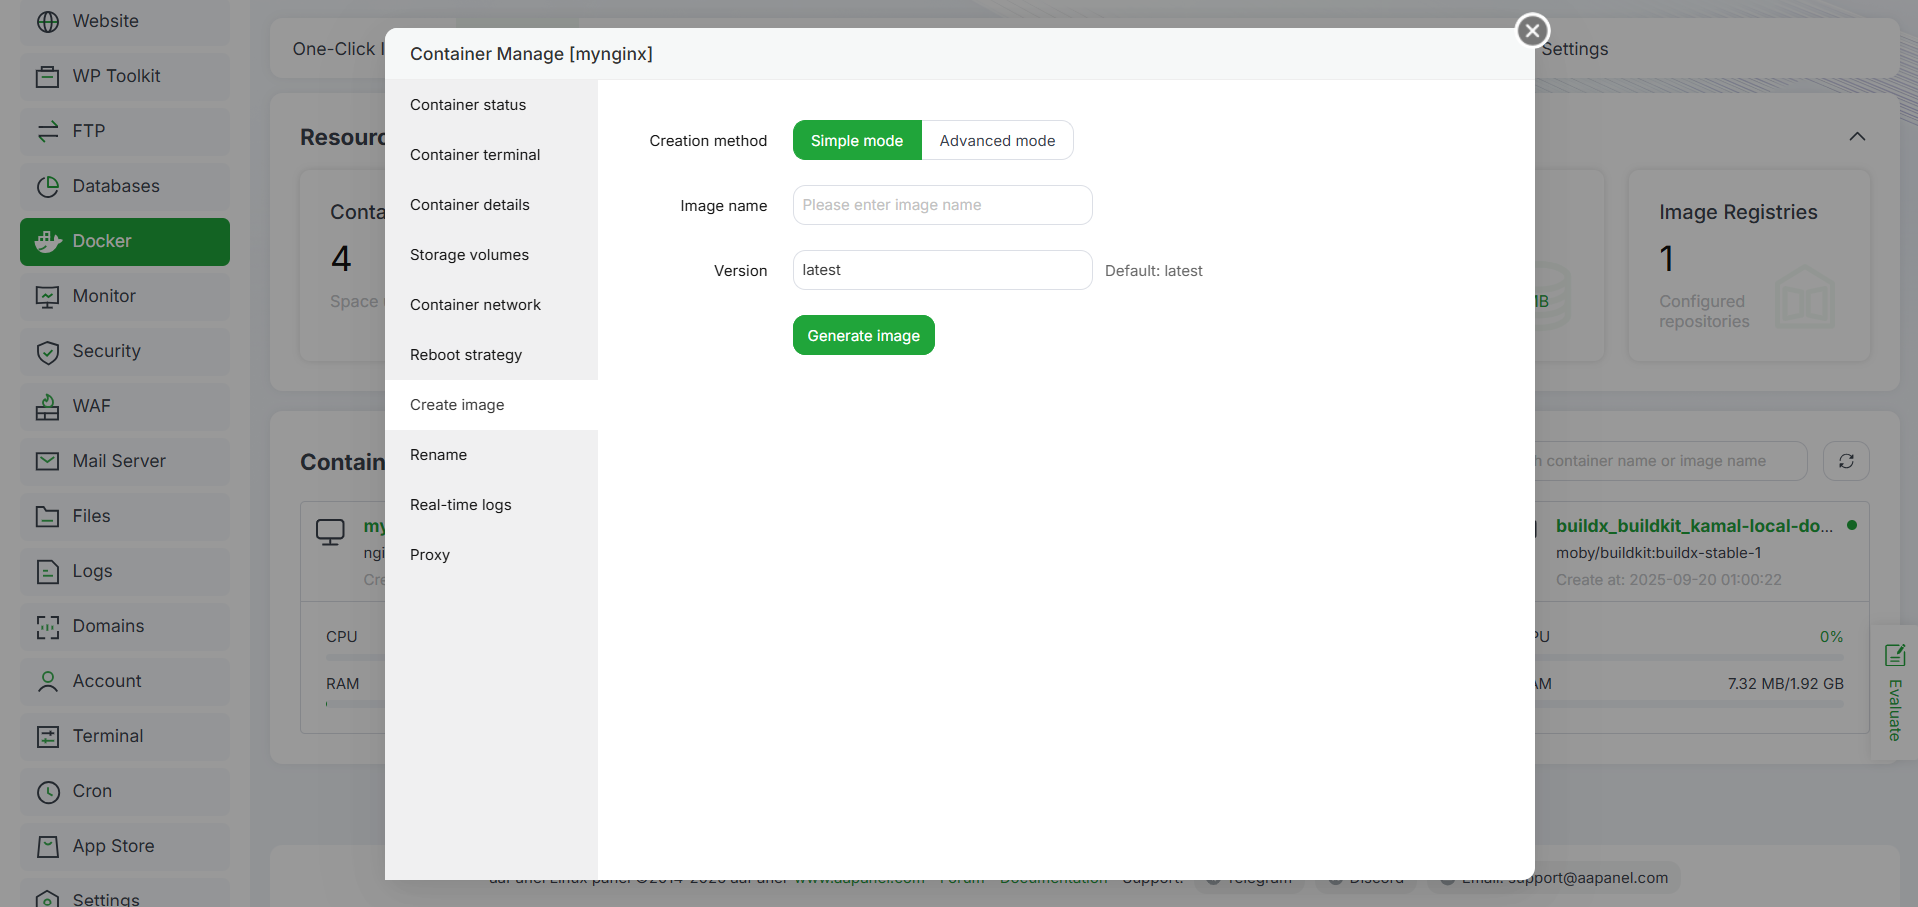Switch to Advanced mode creation method
The width and height of the screenshot is (1918, 907).
(x=997, y=140)
